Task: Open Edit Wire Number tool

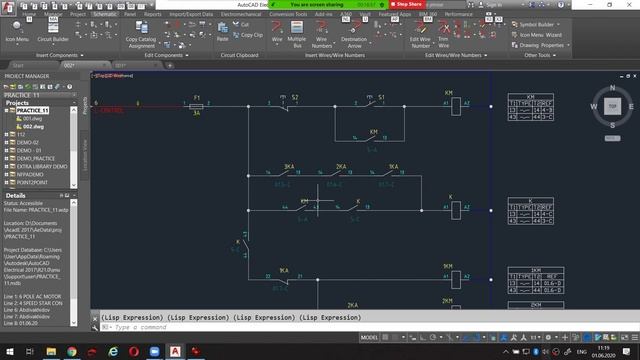Action: tap(420, 34)
